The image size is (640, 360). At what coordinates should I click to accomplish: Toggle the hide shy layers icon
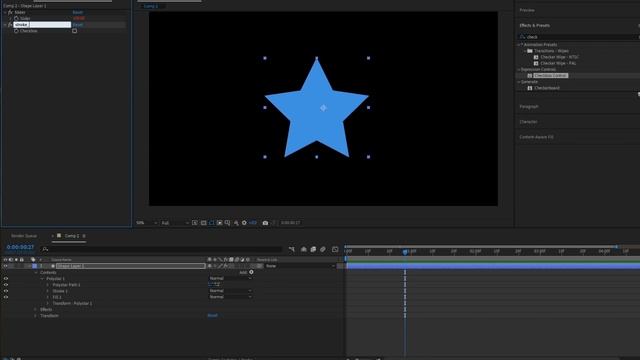pyautogui.click(x=304, y=249)
